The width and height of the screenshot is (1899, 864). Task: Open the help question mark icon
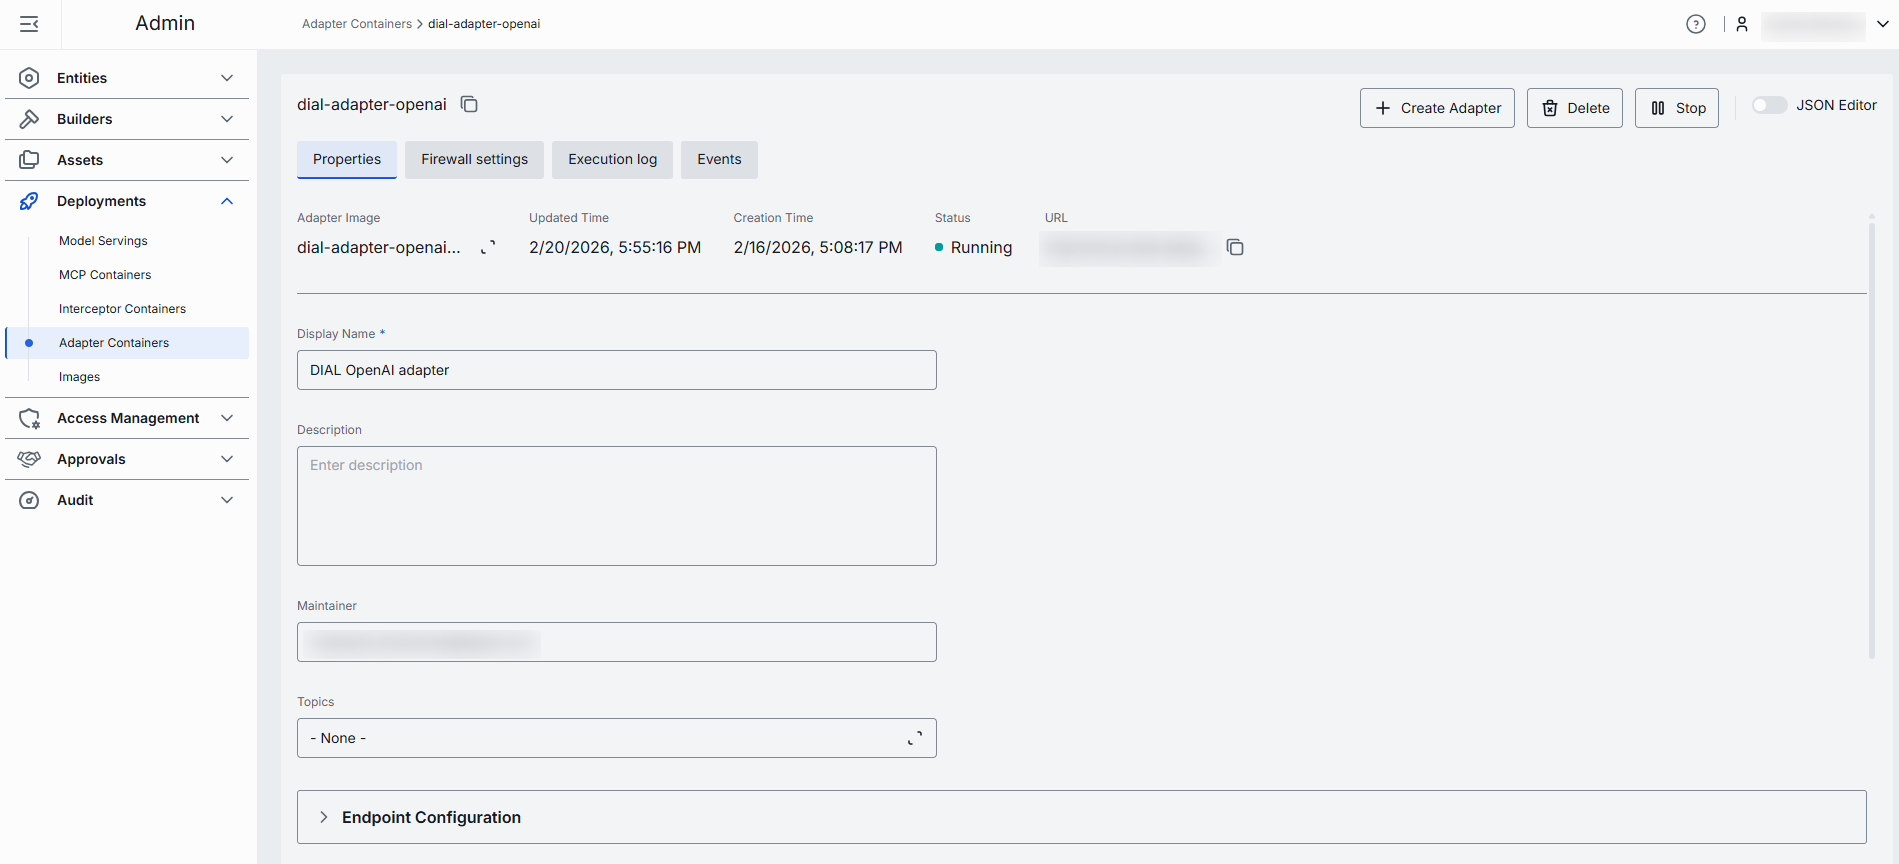pyautogui.click(x=1695, y=24)
